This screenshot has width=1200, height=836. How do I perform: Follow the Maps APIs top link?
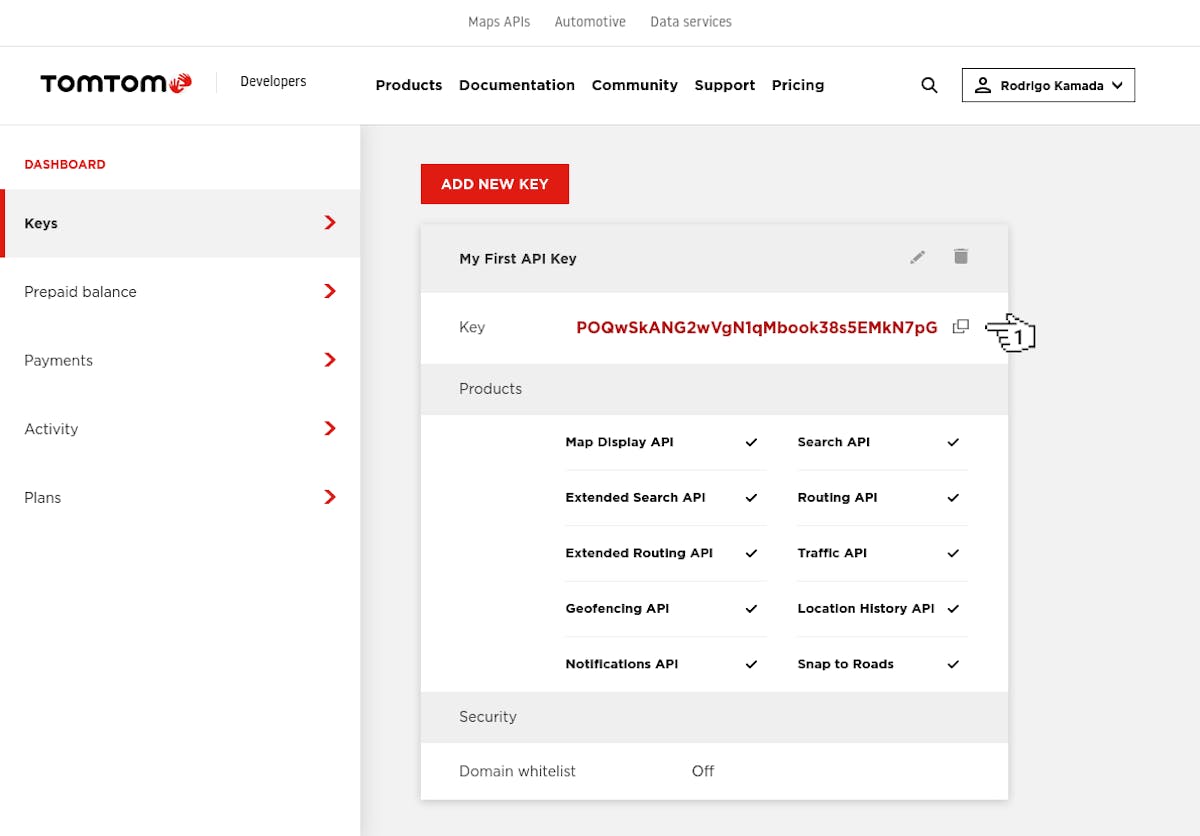(x=499, y=22)
